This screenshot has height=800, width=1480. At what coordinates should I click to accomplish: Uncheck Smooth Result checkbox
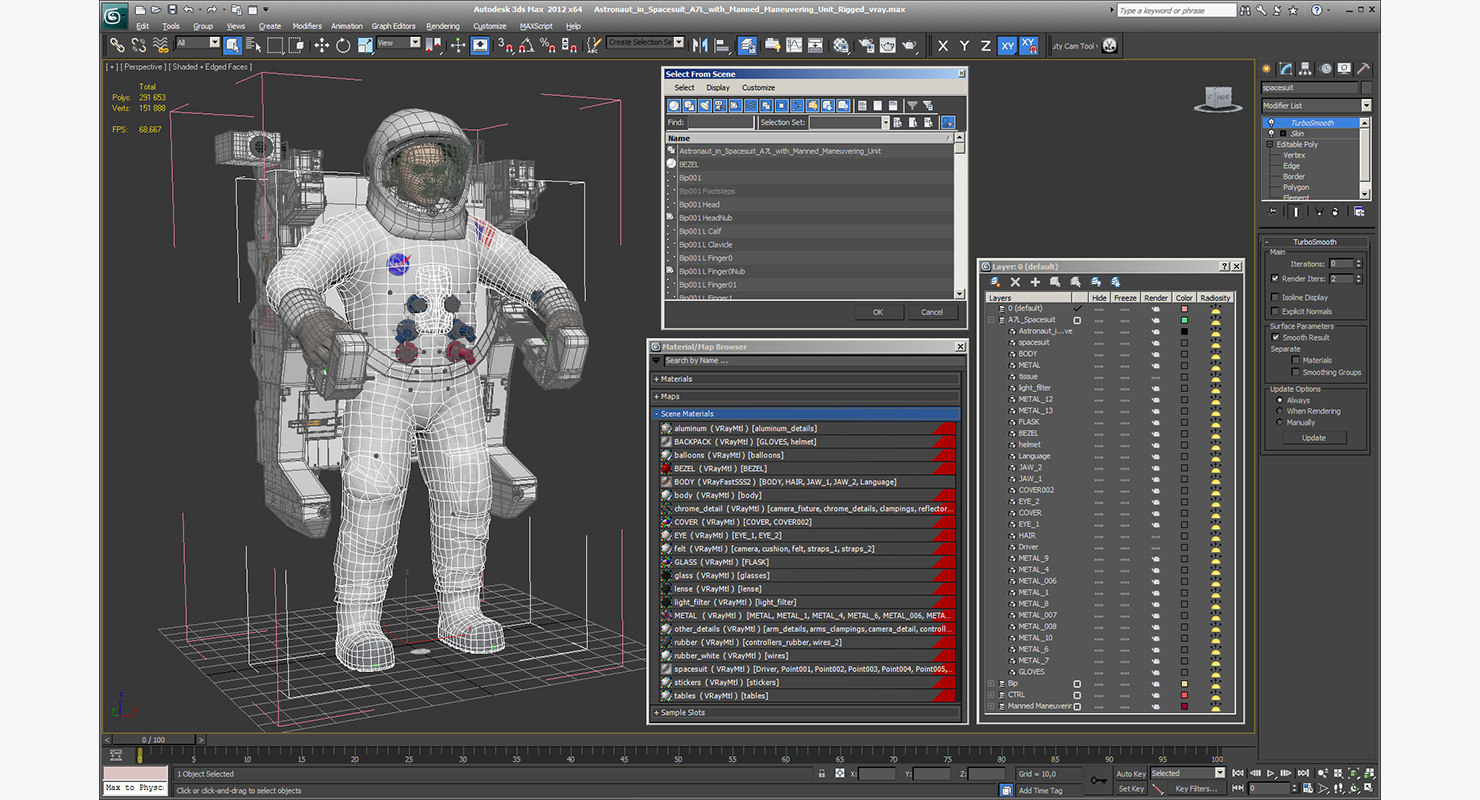tap(1275, 337)
